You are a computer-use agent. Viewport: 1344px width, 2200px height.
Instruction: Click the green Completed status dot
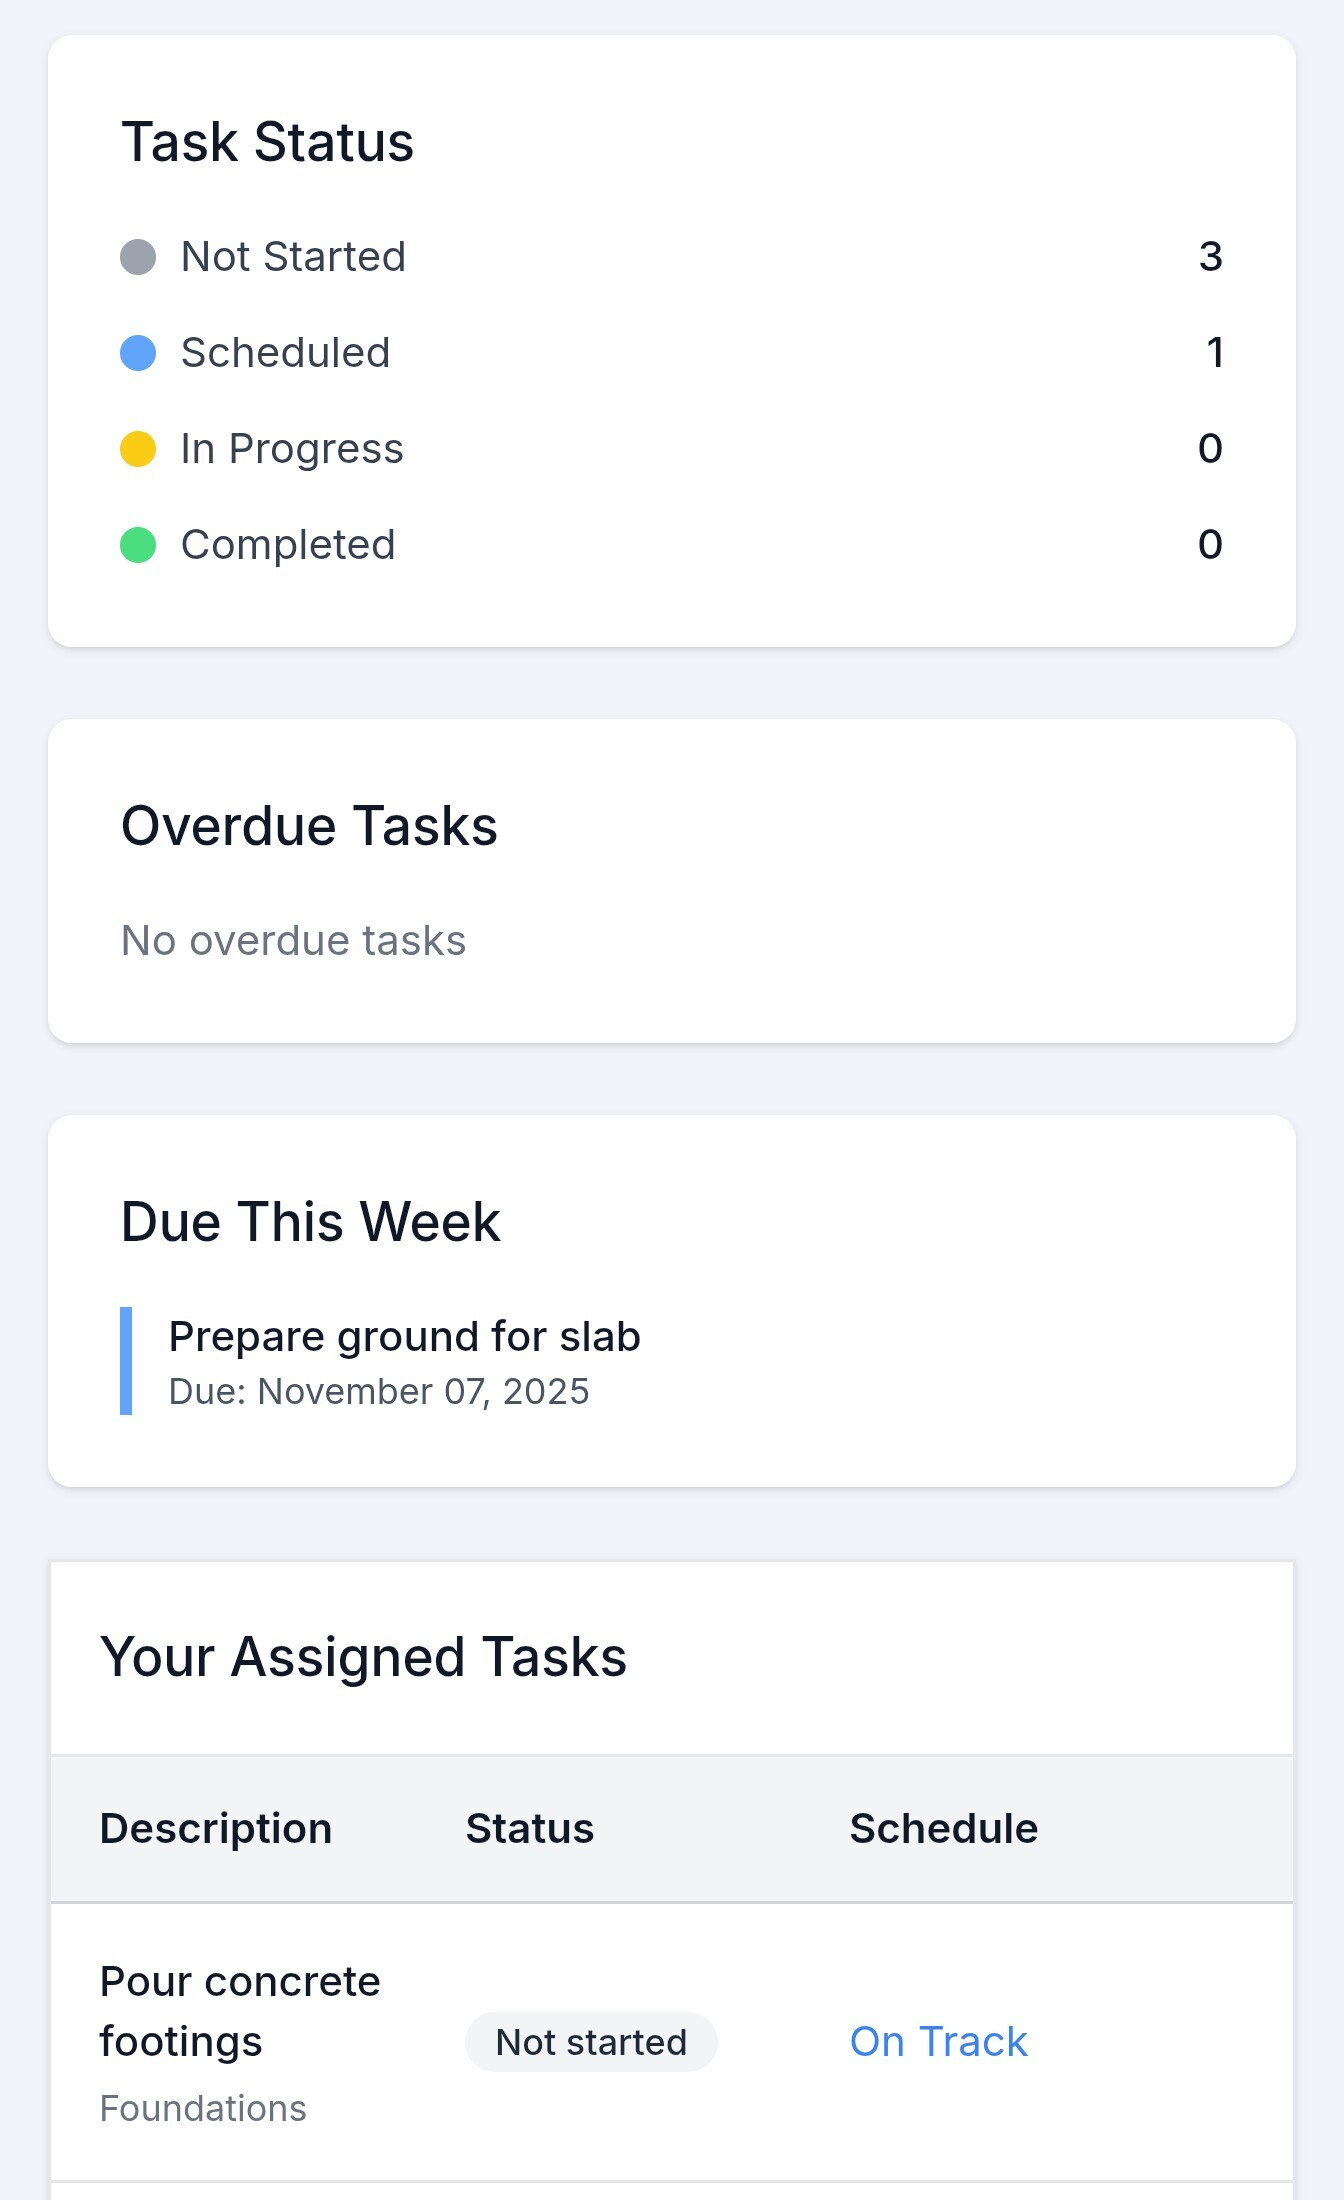[x=137, y=544]
